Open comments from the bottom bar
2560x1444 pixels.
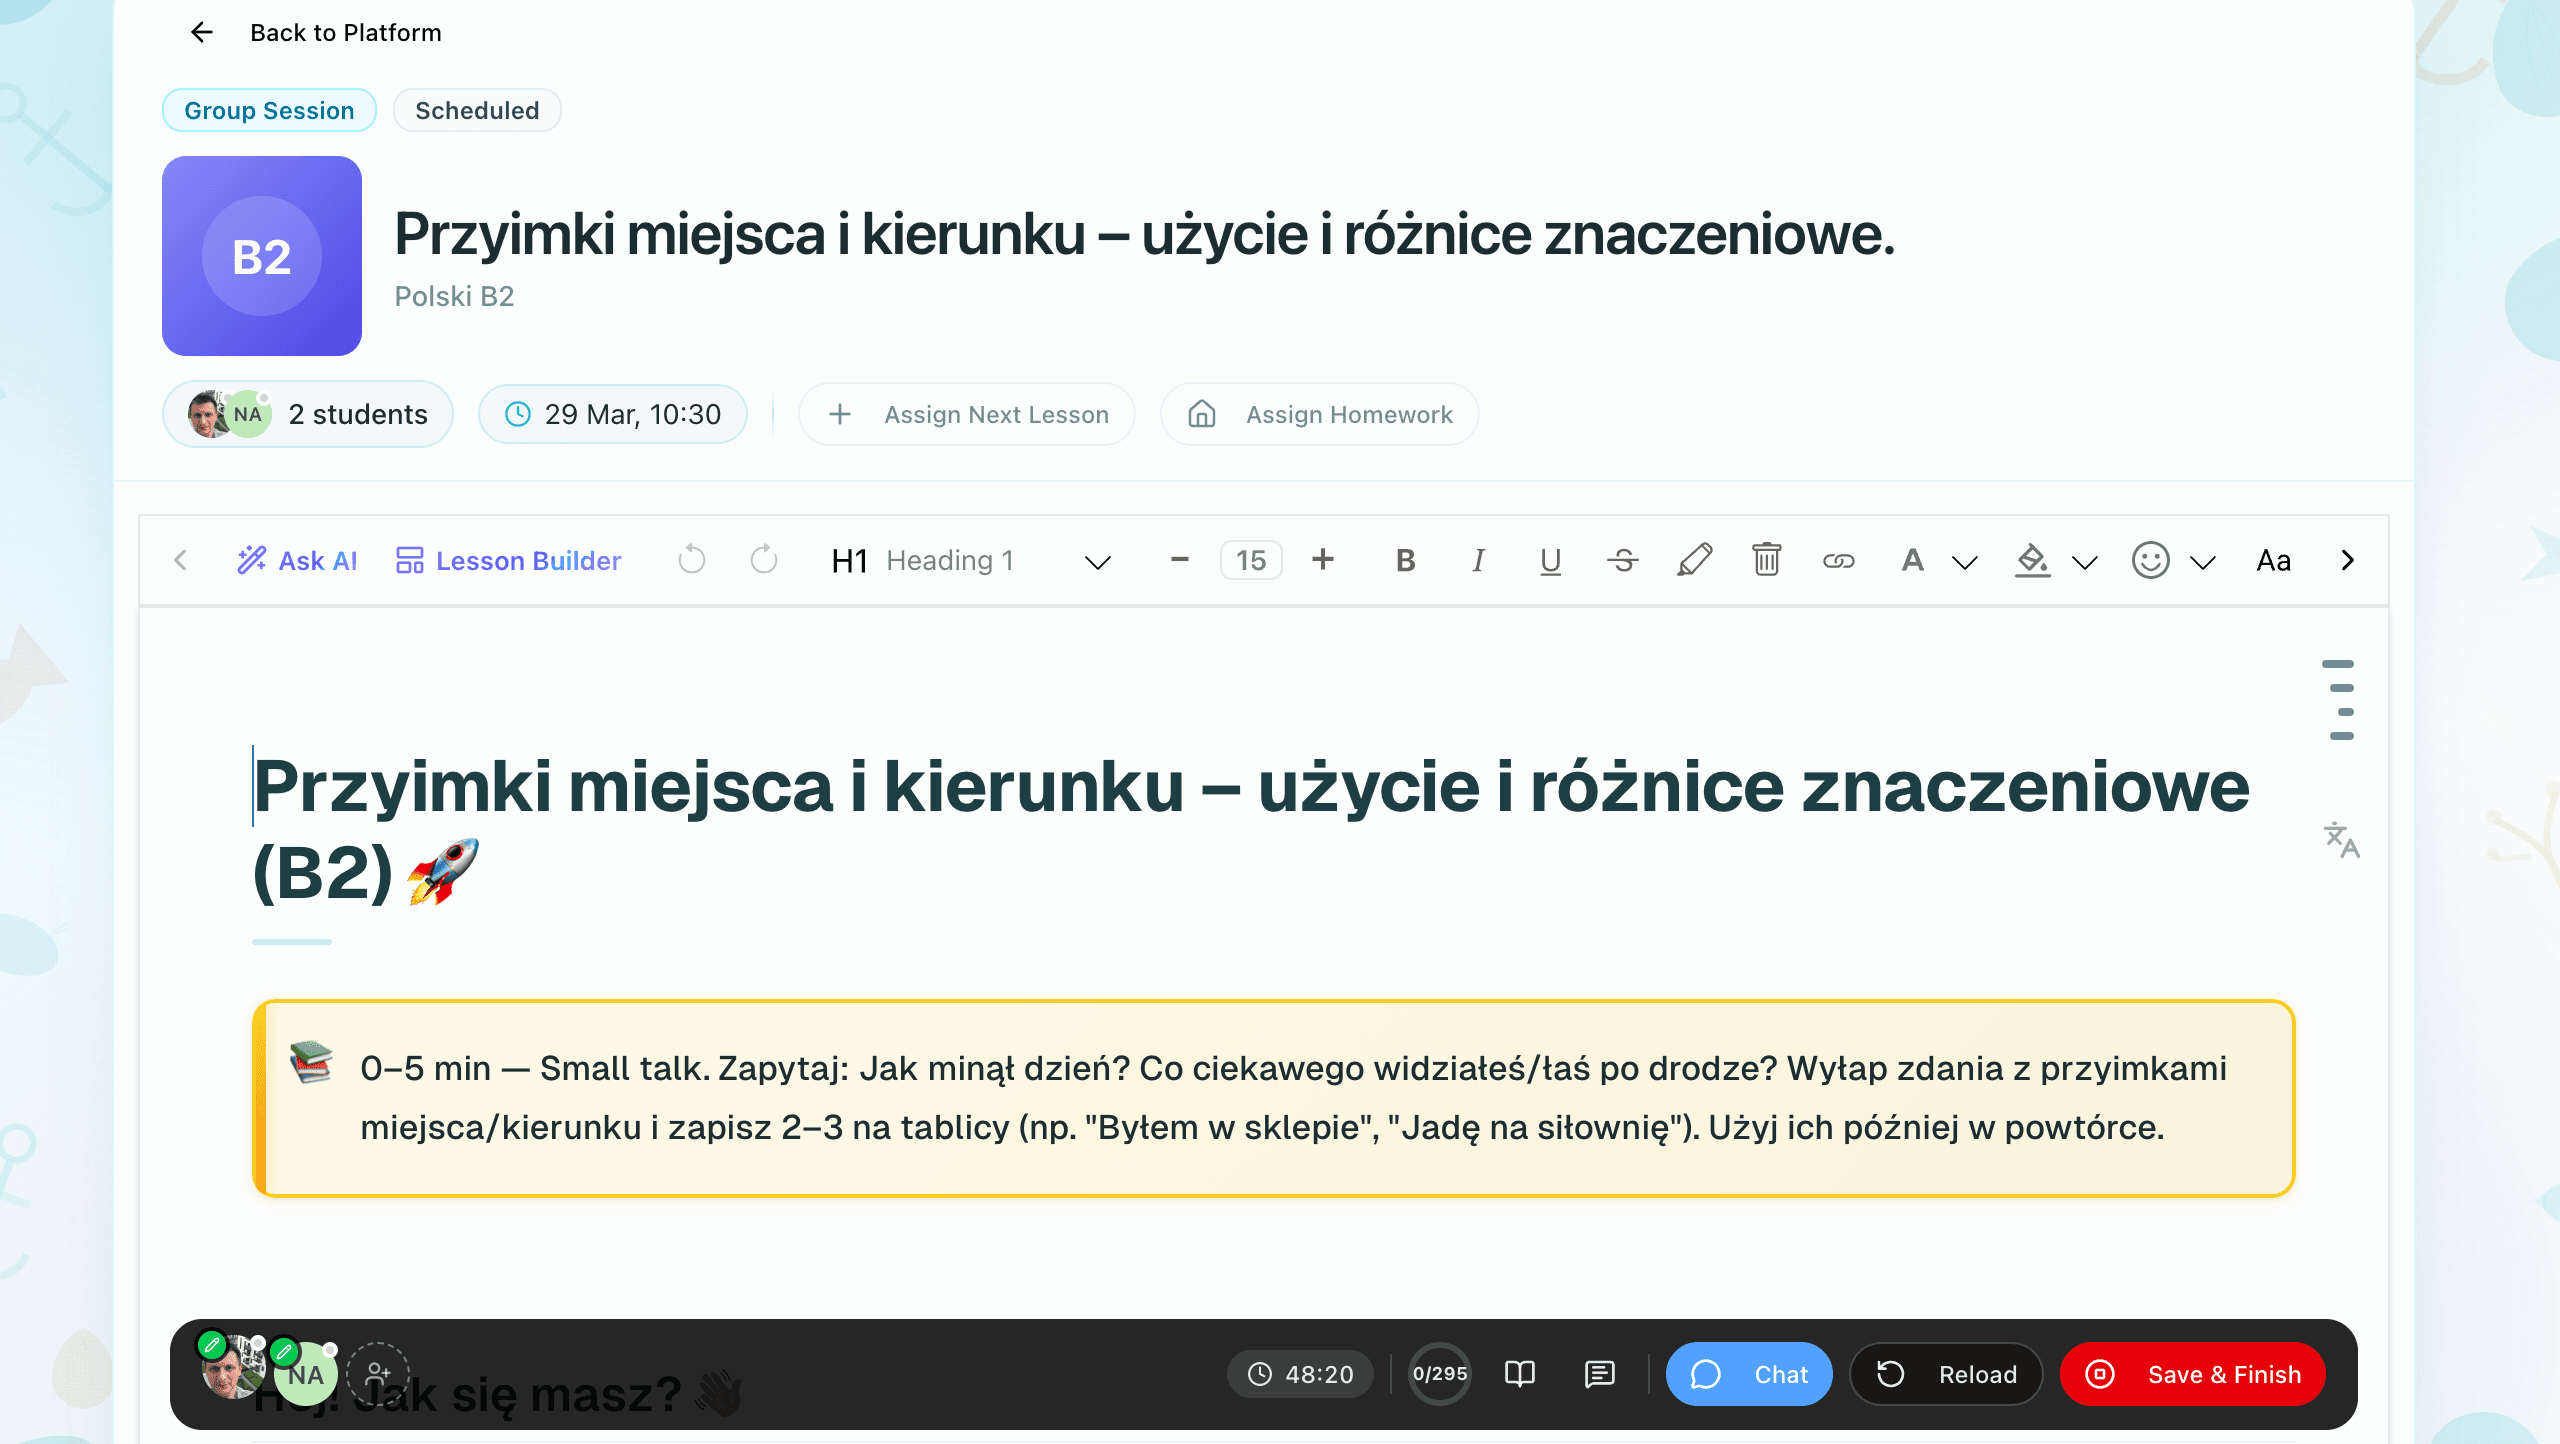coord(1597,1374)
